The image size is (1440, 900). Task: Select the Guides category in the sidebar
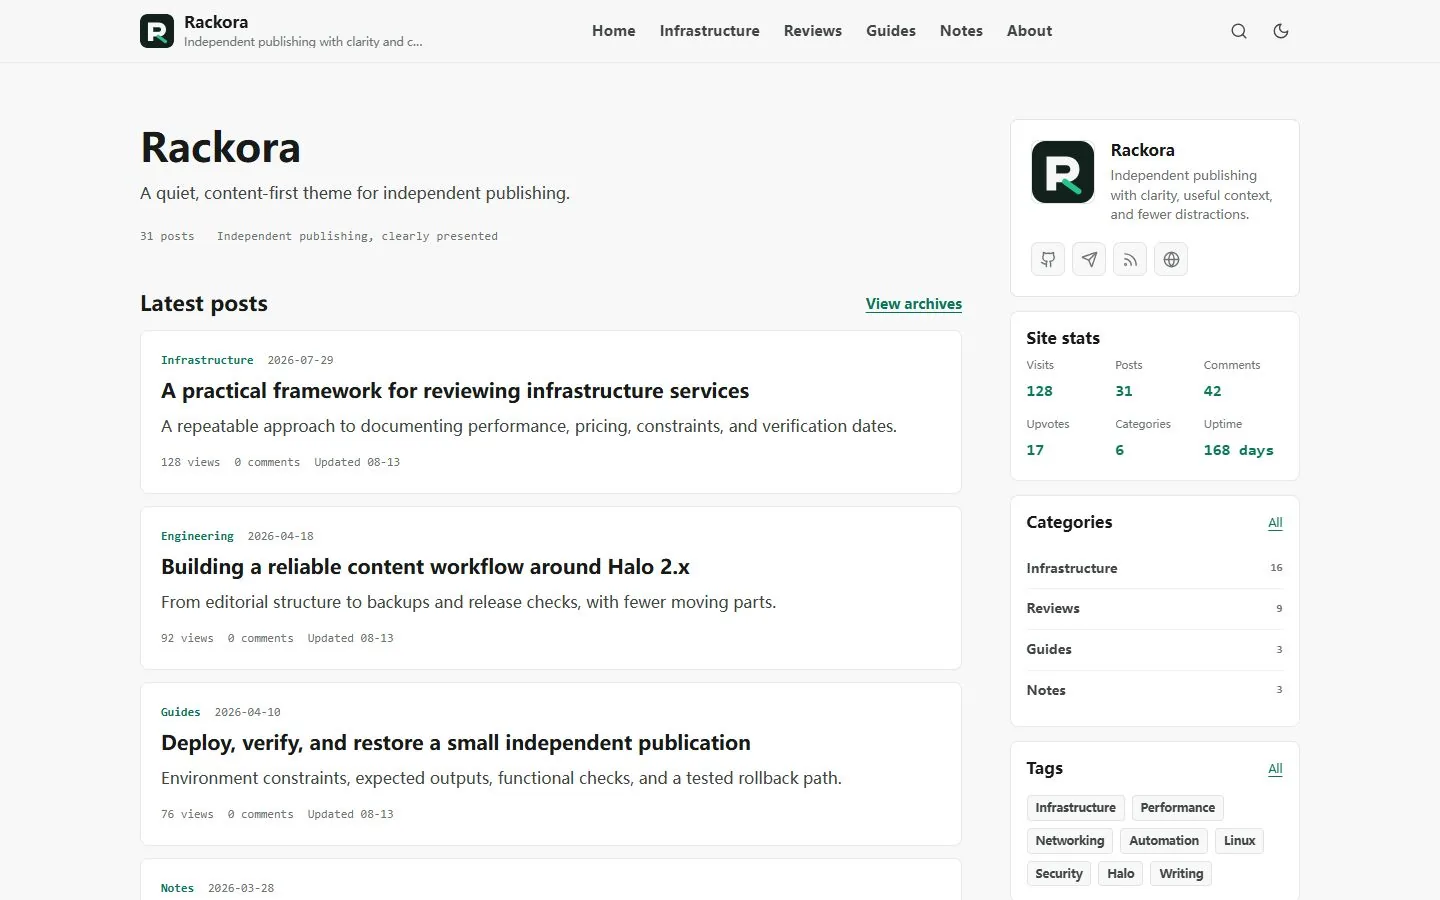tap(1155, 650)
